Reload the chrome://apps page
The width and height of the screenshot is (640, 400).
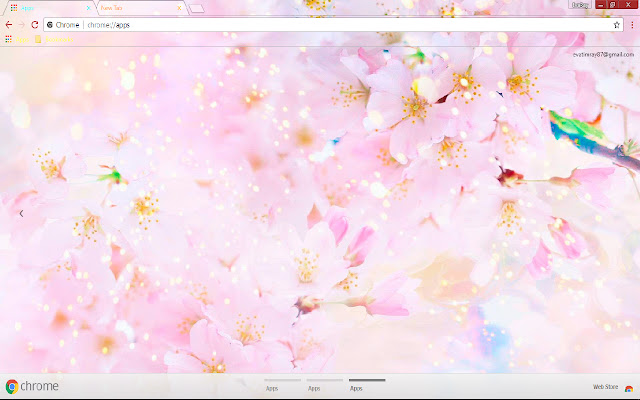(35, 25)
